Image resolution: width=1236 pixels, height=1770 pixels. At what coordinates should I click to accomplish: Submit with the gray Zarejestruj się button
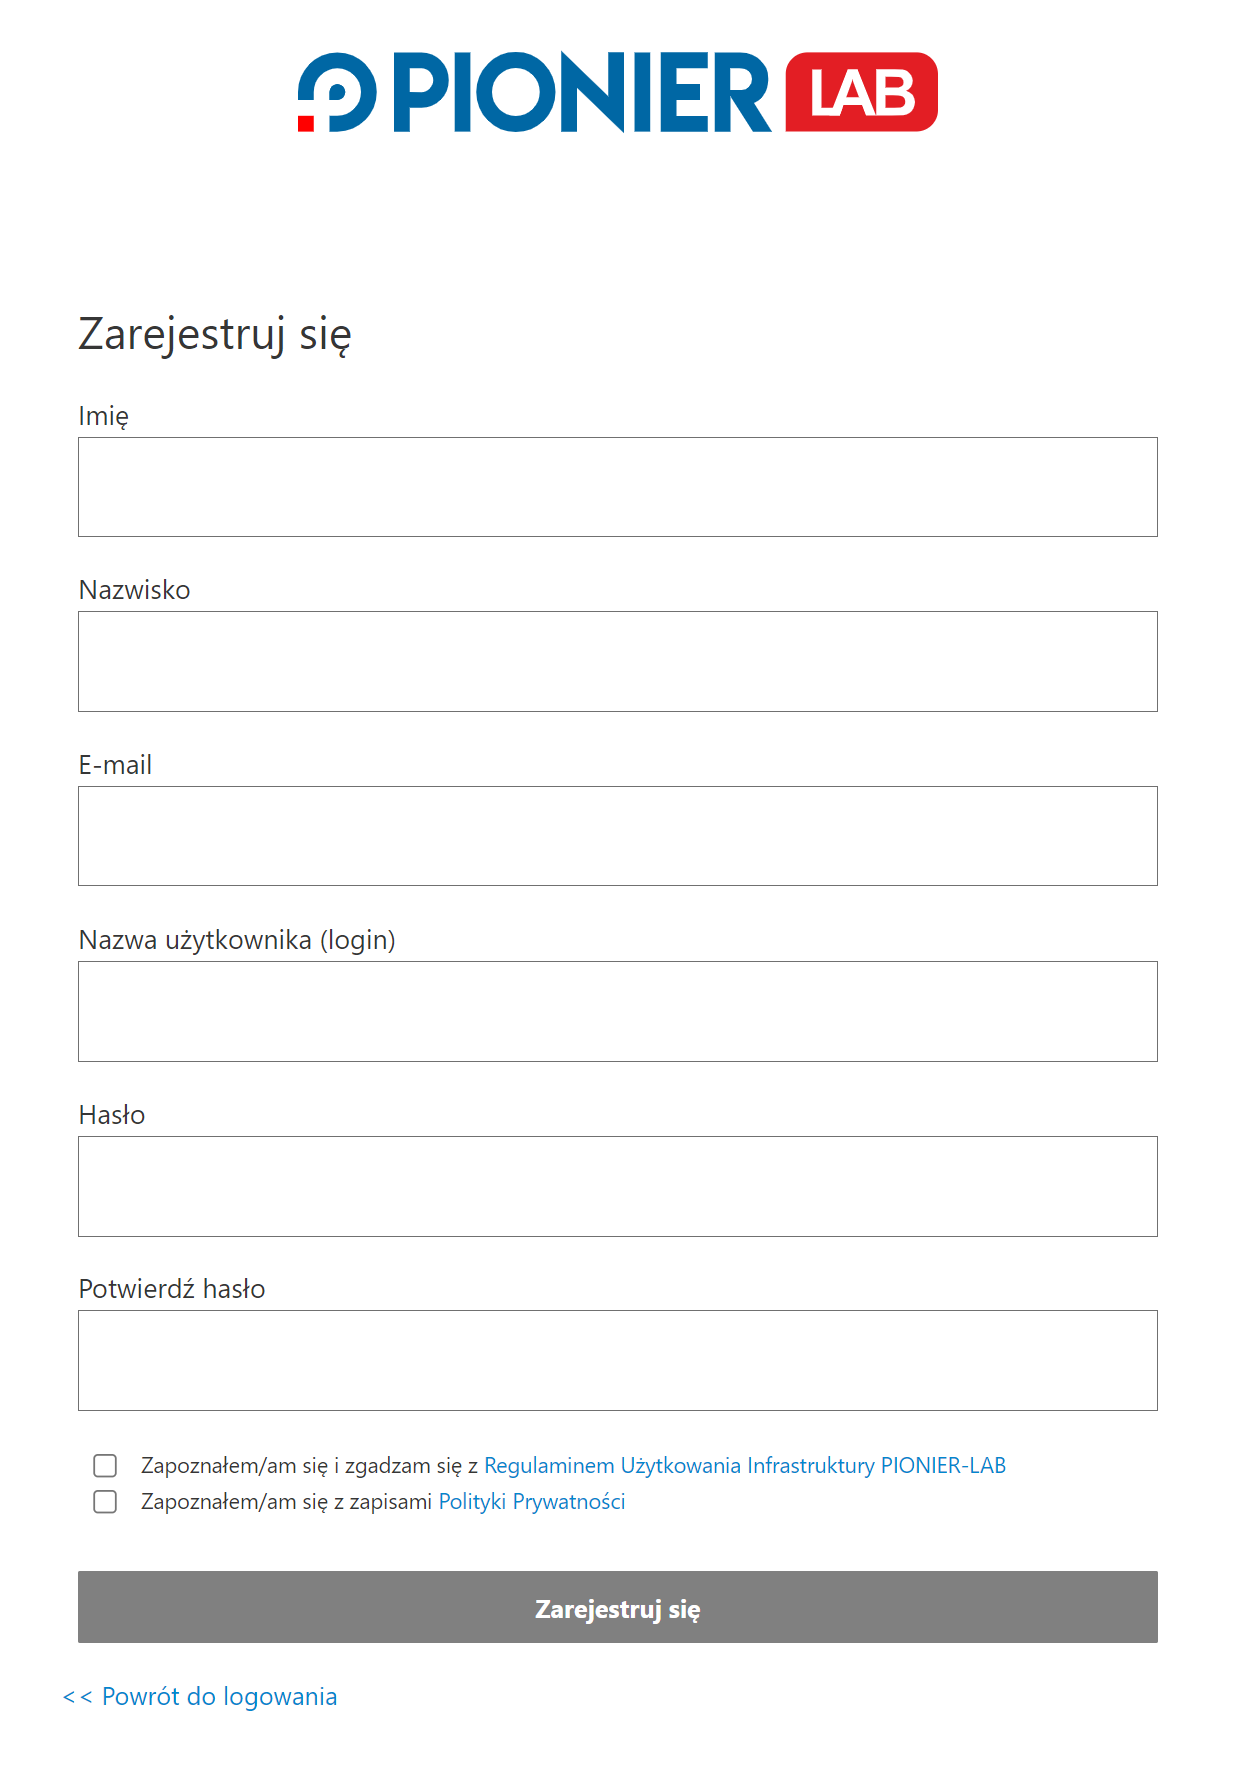click(618, 1607)
